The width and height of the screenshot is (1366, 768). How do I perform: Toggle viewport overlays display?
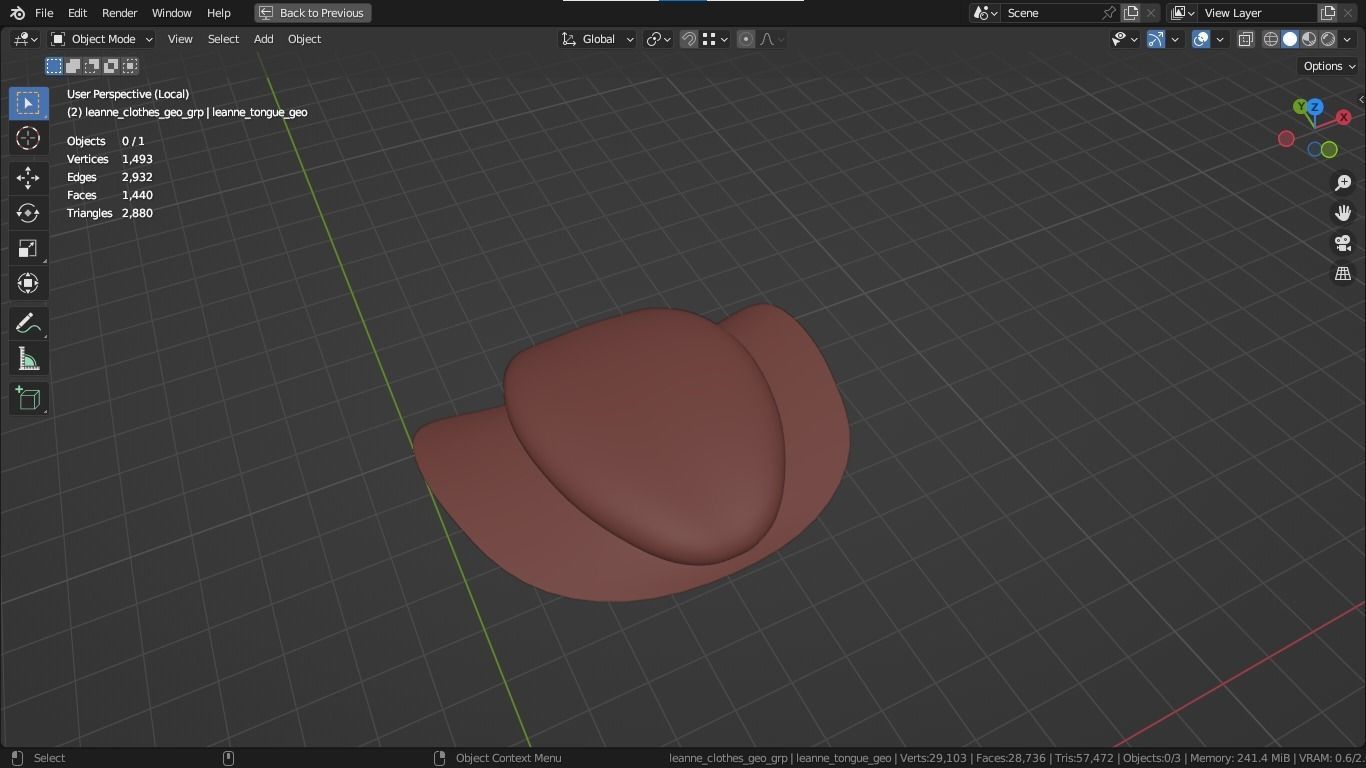pos(1201,39)
